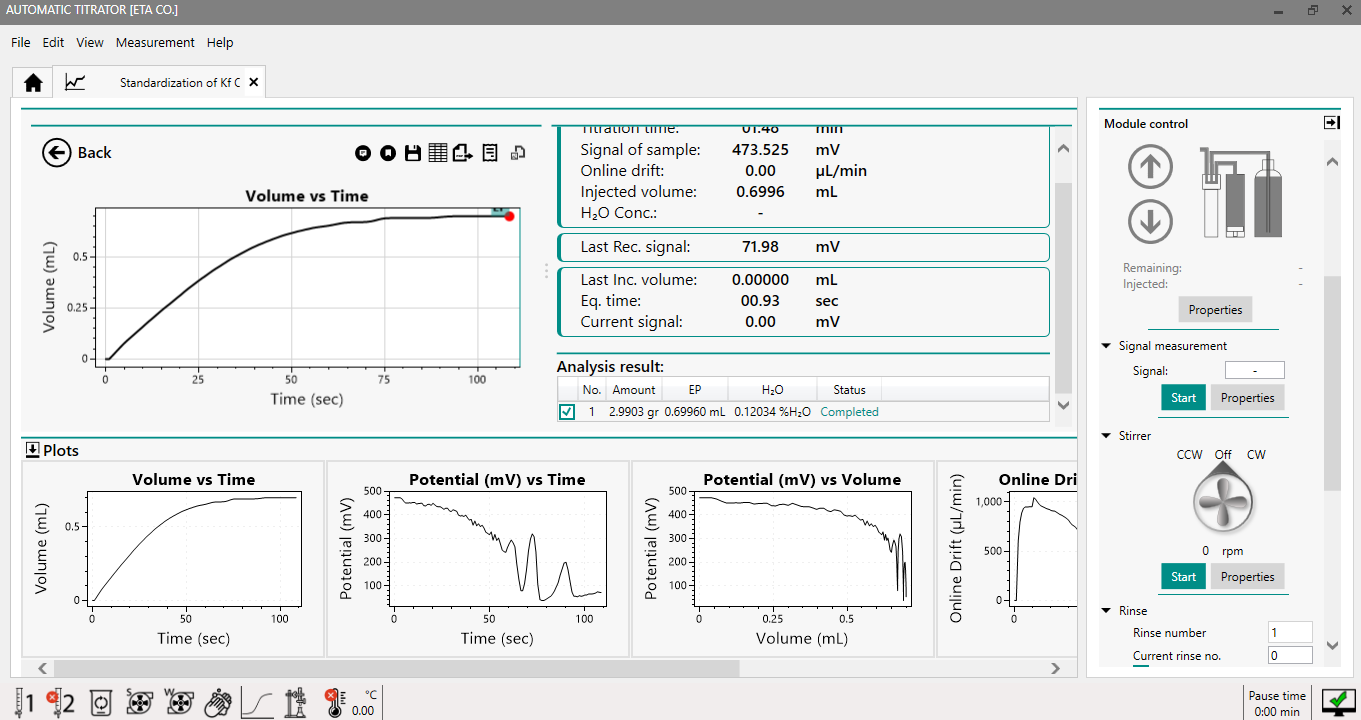Collapse the Stirrer section
Image resolution: width=1361 pixels, height=720 pixels.
[1106, 436]
